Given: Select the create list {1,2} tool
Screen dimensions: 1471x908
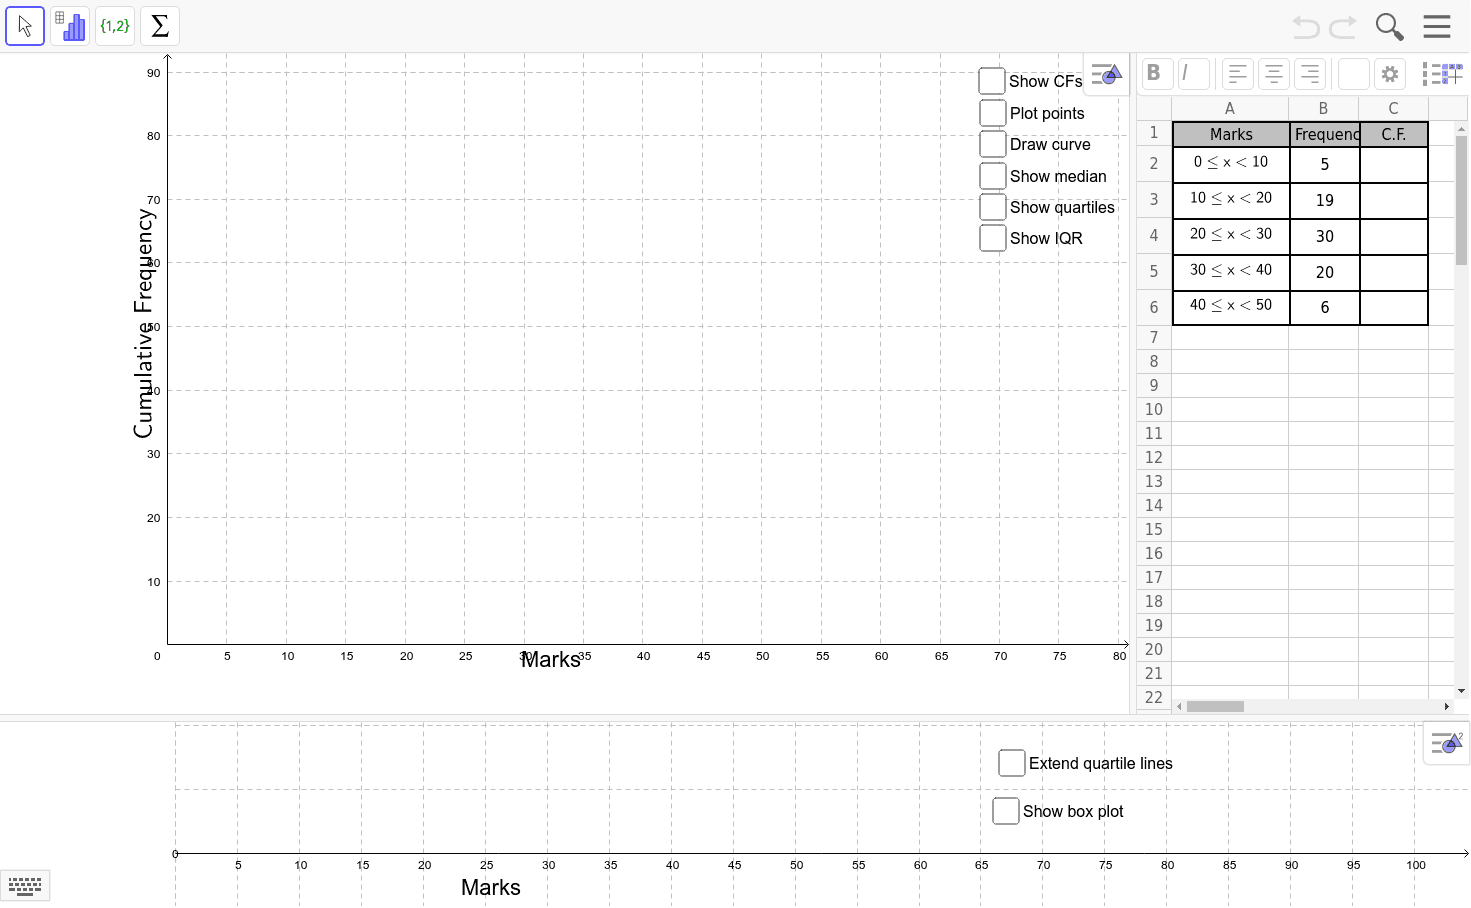Looking at the screenshot, I should click(115, 26).
